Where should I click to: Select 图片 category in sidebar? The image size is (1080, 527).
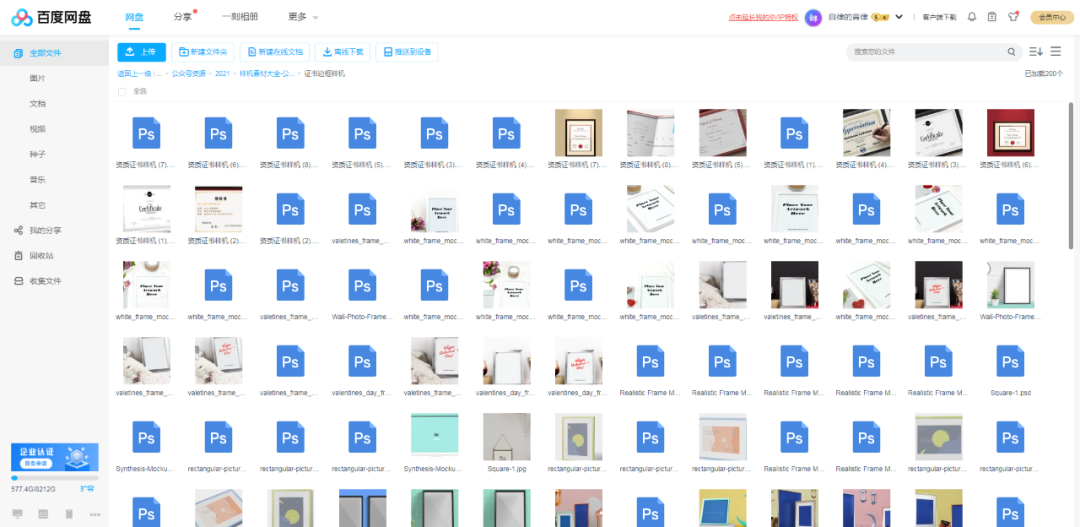[38, 79]
